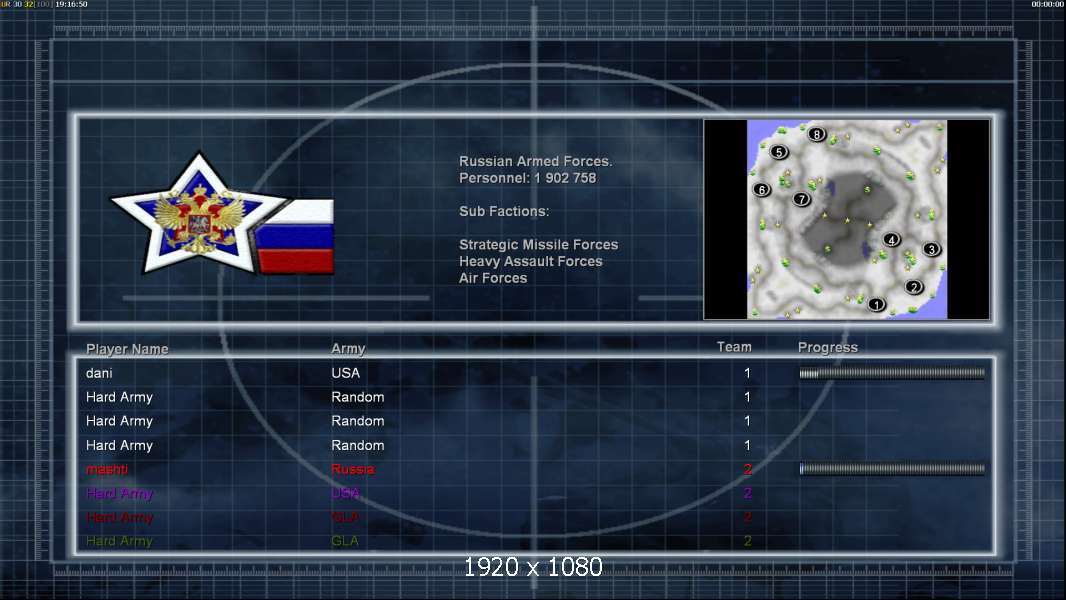Click team number 2 in mashti's row
Viewport: 1066px width, 600px height.
click(x=747, y=470)
